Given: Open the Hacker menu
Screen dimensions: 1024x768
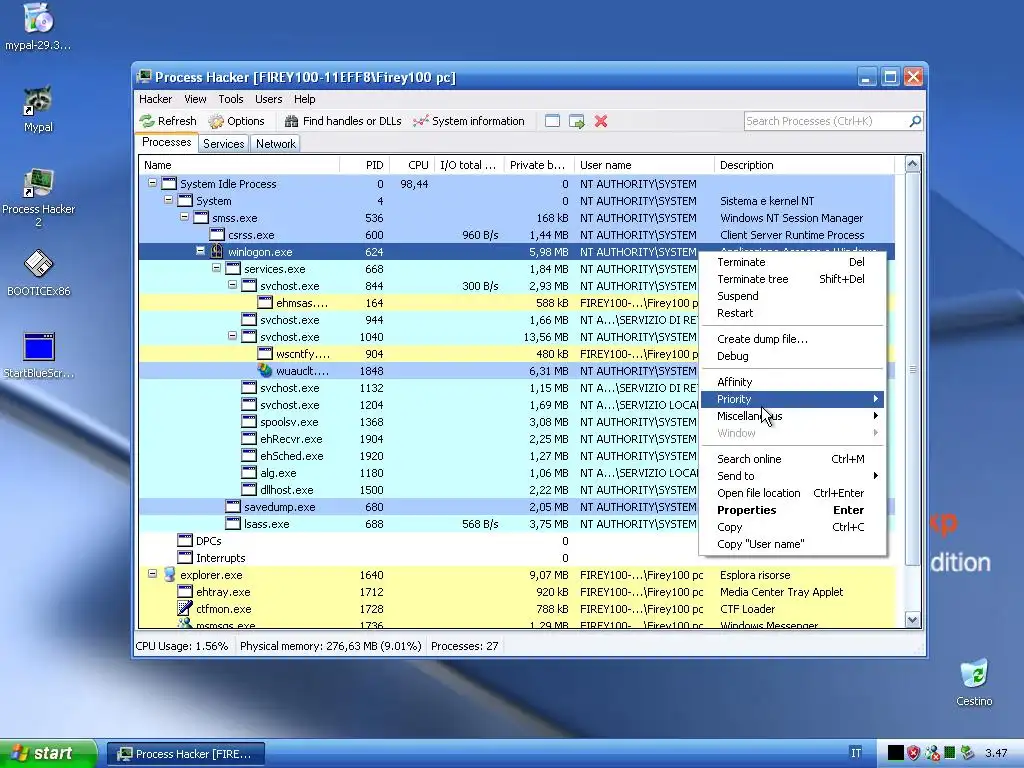Looking at the screenshot, I should pos(155,99).
